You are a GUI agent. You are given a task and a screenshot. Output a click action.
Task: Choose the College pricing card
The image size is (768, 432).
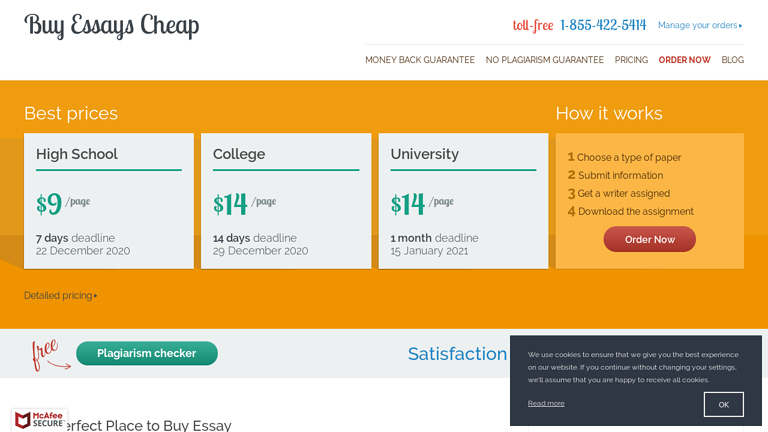(286, 201)
